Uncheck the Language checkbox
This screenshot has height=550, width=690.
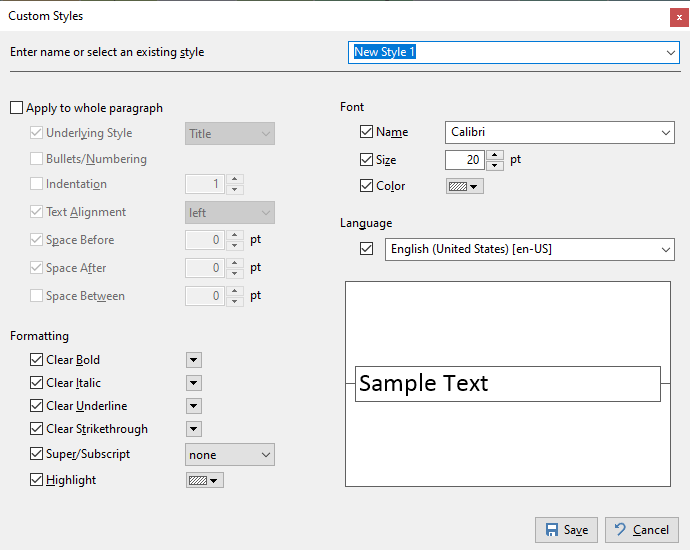pos(366,249)
